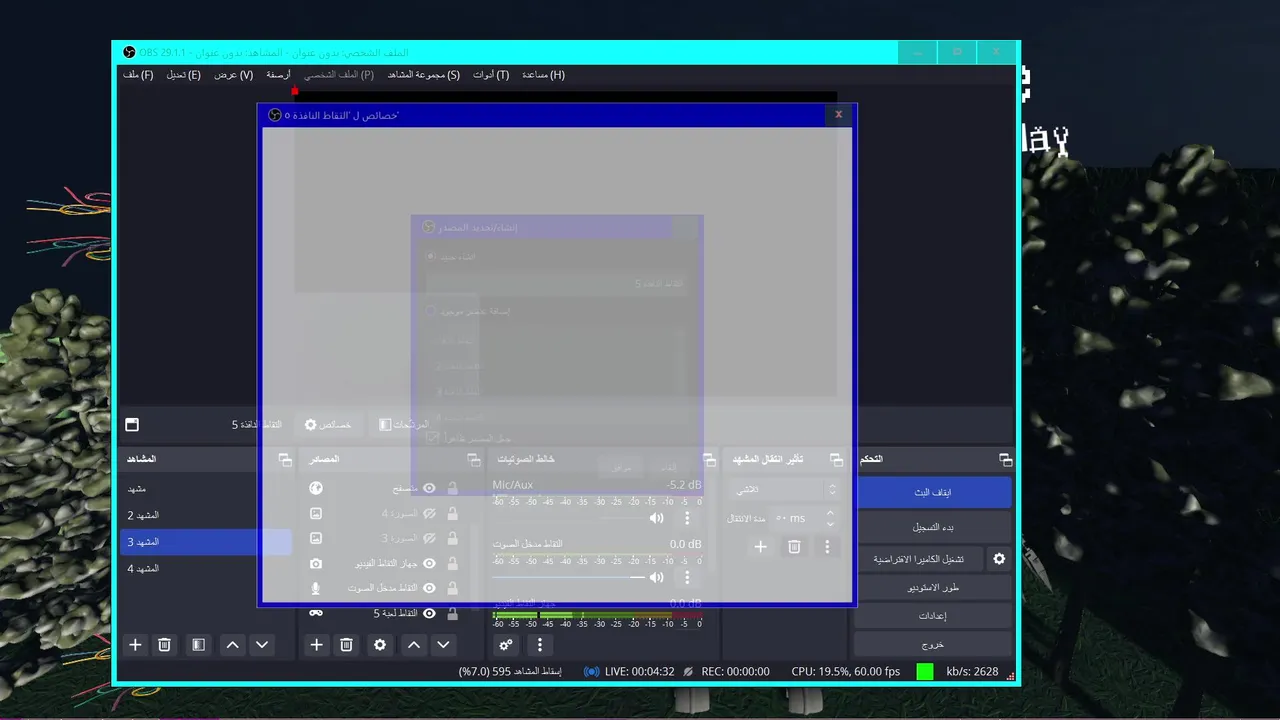Show hidden image source الصورة 4
The image size is (1280, 720).
[x=429, y=513]
